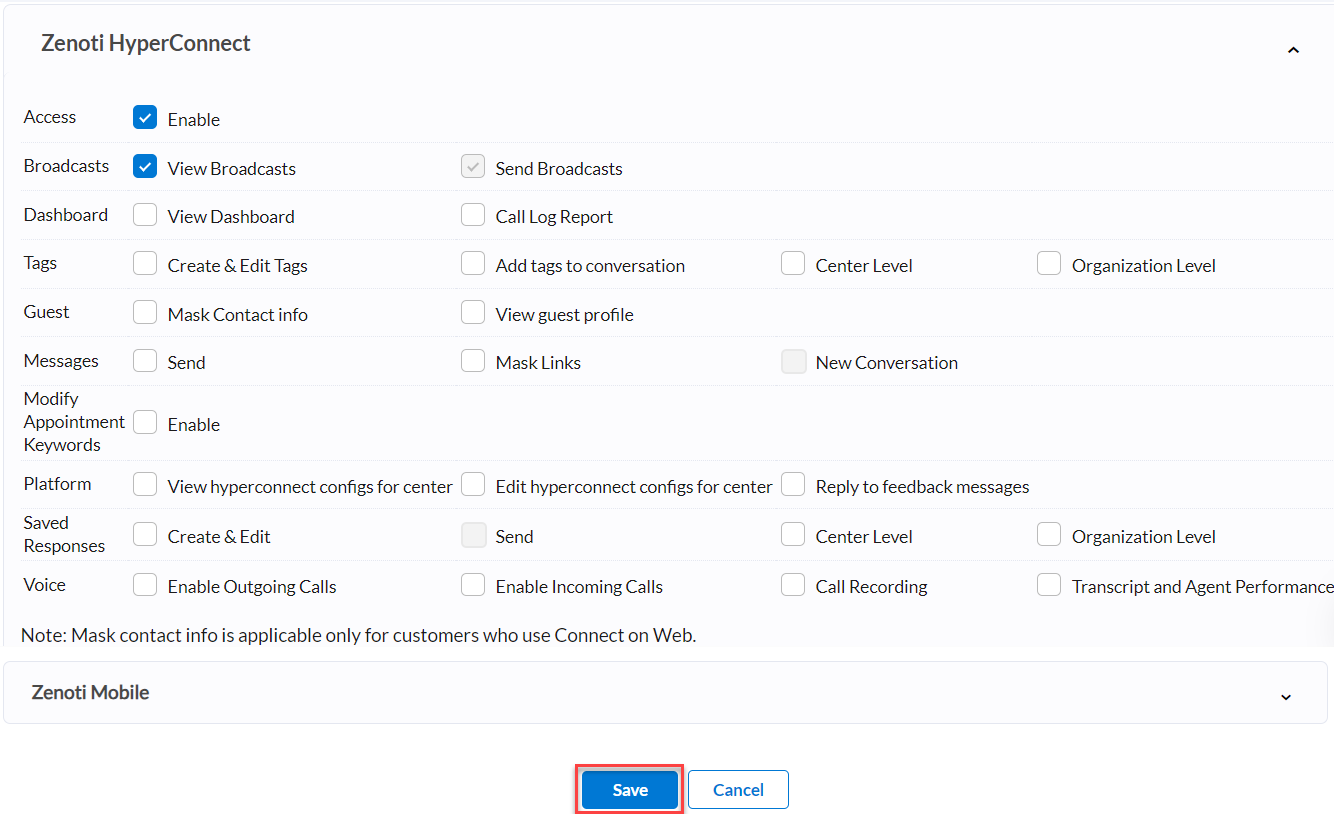Check Edit hyperconnect configs for center
The height and width of the screenshot is (814, 1334).
point(473,485)
